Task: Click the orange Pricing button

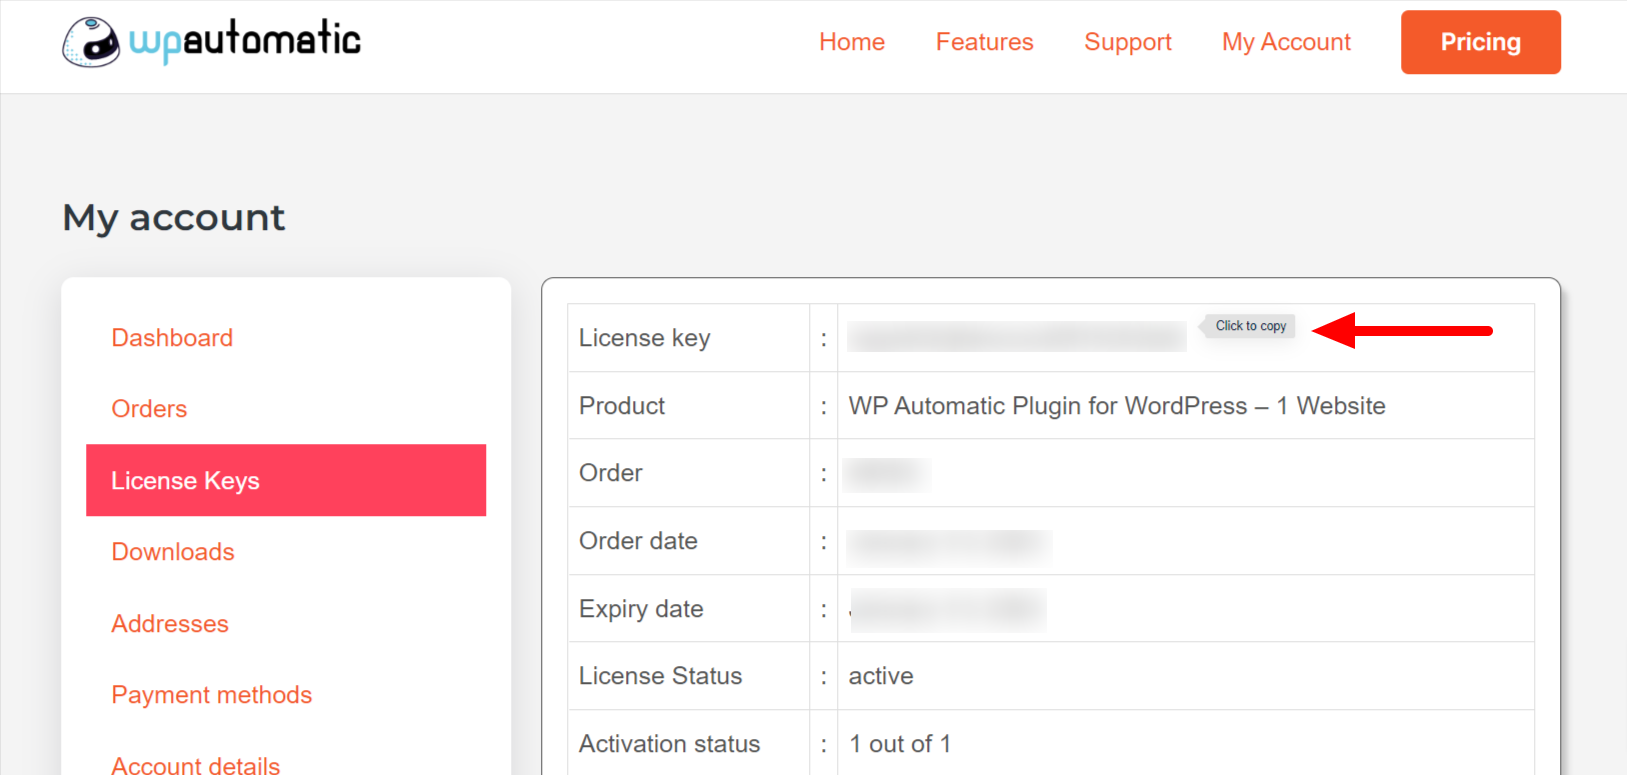Action: click(x=1481, y=42)
